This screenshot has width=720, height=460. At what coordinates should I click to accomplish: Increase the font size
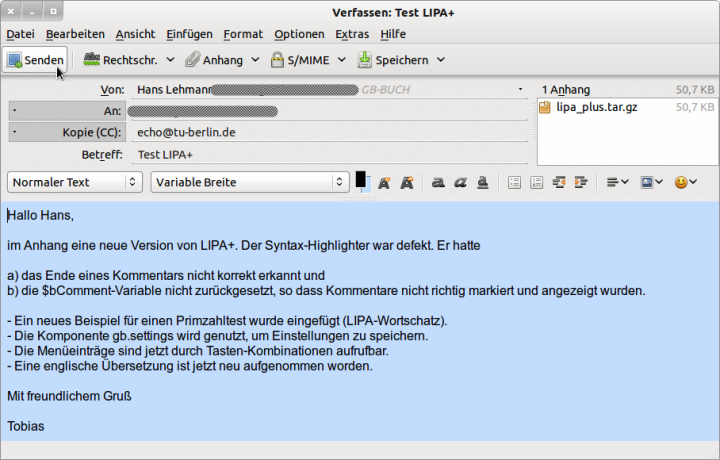point(407,183)
